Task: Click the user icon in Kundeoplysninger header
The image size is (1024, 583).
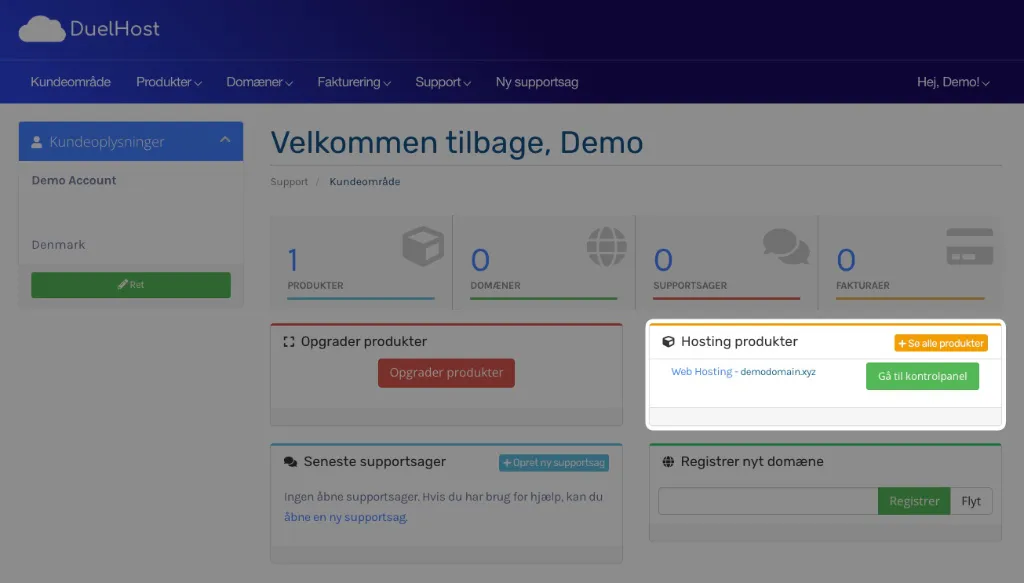Action: click(37, 142)
